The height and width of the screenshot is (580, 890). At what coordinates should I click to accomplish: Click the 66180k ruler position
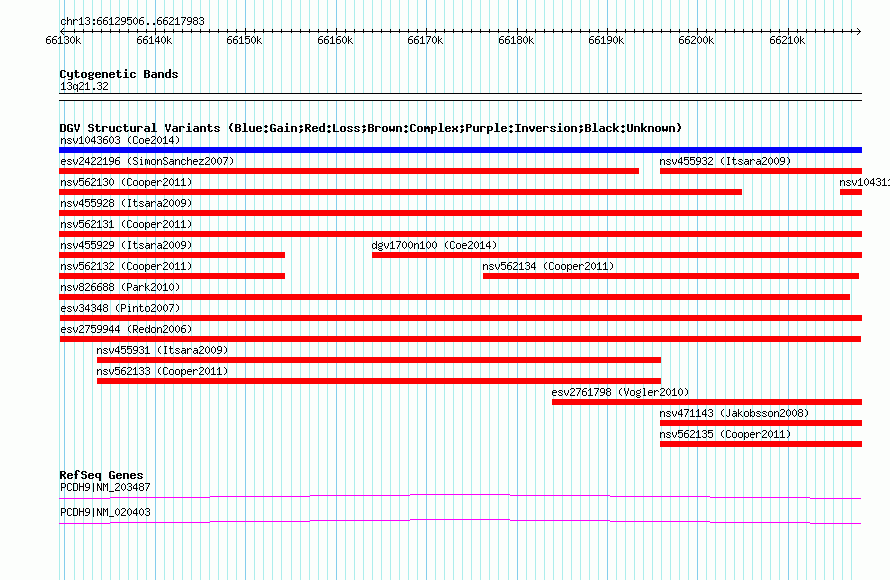coord(516,40)
